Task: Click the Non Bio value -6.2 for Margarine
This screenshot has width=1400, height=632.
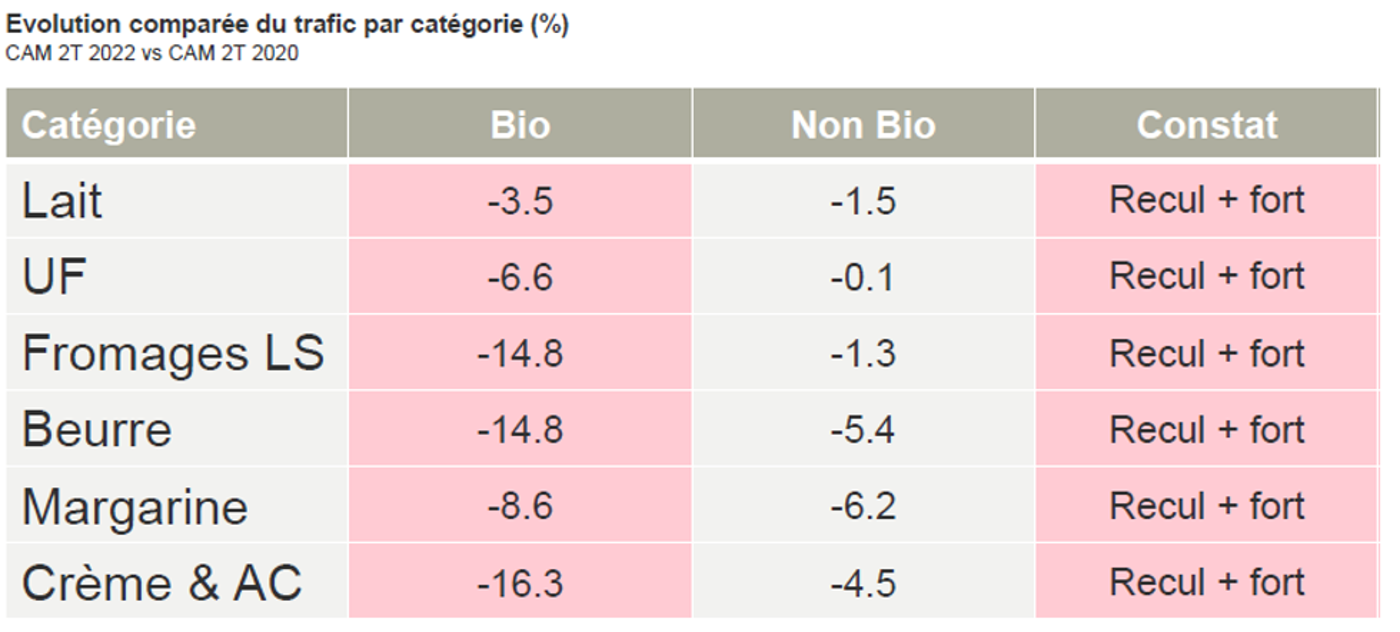Action: point(863,507)
